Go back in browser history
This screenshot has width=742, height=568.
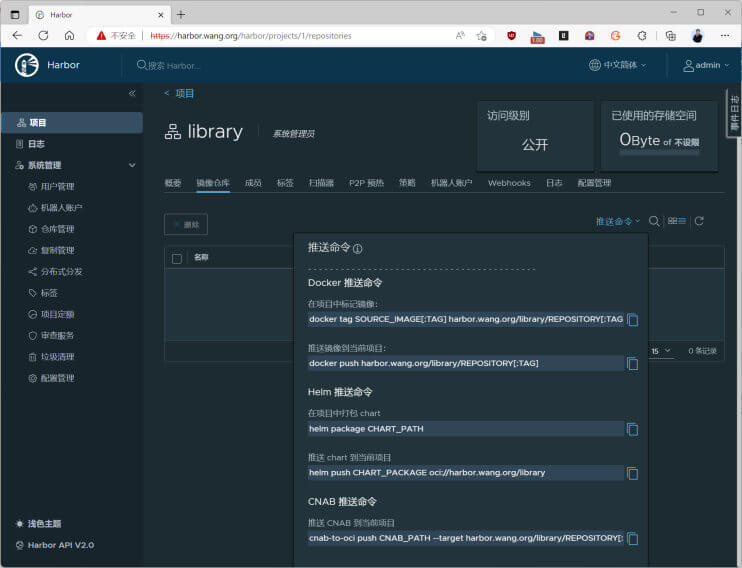[x=18, y=36]
